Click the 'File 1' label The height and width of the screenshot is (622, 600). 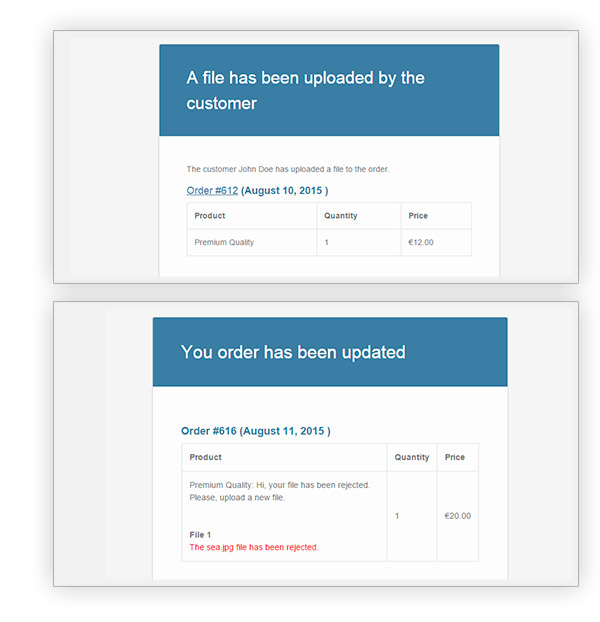(200, 535)
